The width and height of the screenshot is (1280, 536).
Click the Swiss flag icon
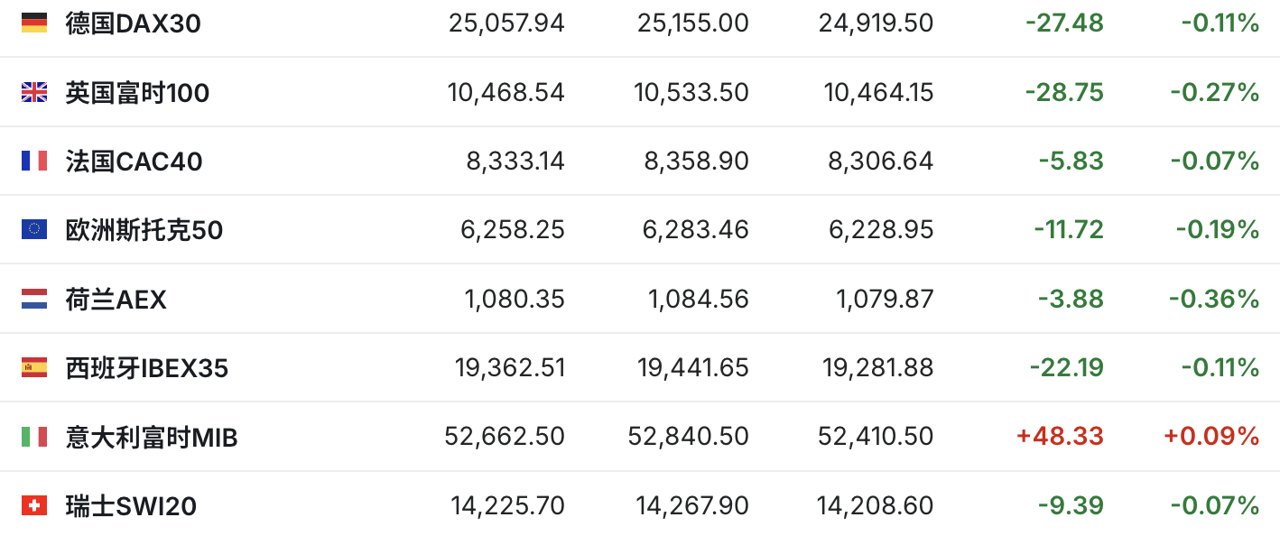34,506
